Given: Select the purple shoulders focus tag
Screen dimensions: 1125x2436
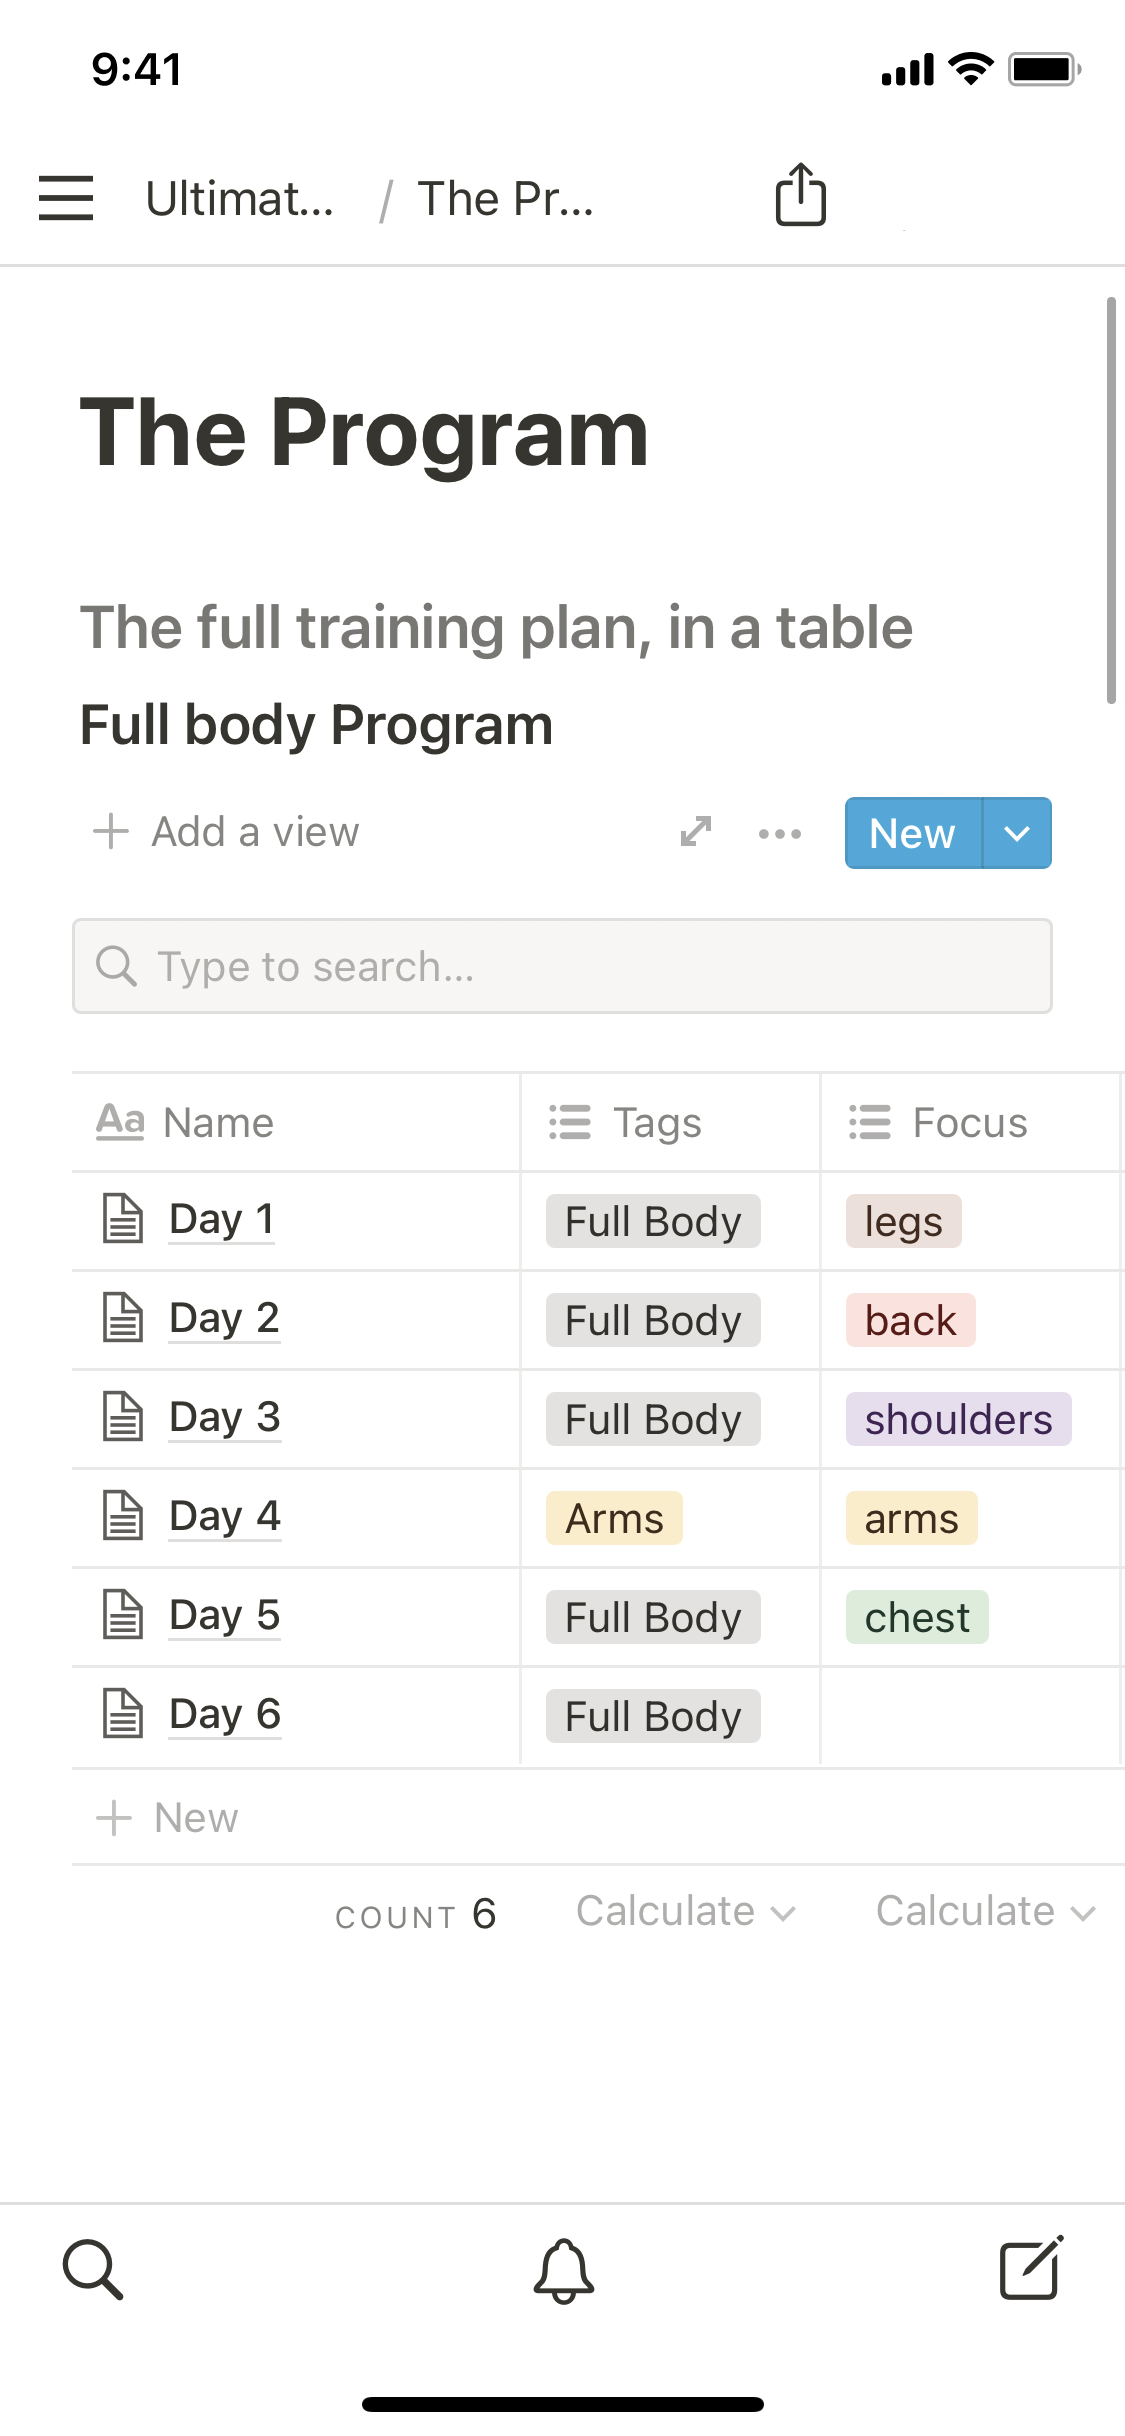Looking at the screenshot, I should (958, 1419).
